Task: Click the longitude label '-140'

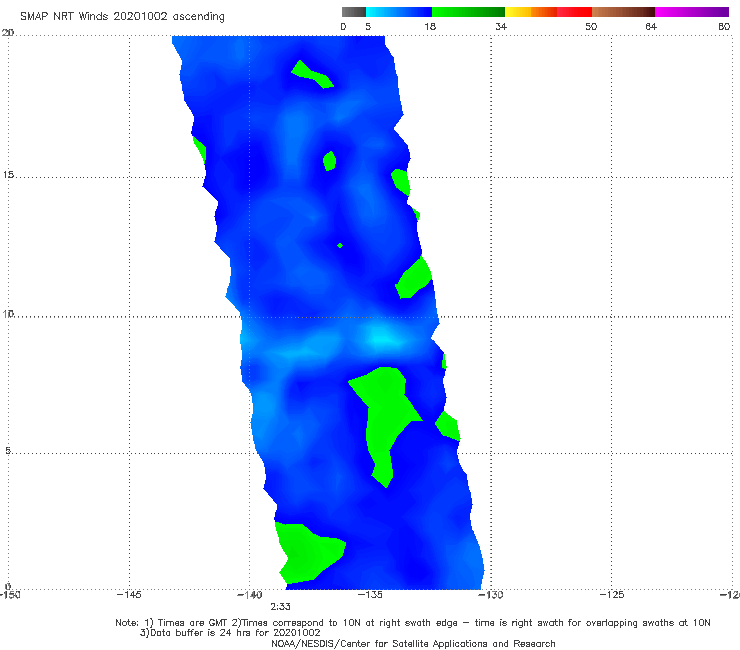Action: coord(249,595)
